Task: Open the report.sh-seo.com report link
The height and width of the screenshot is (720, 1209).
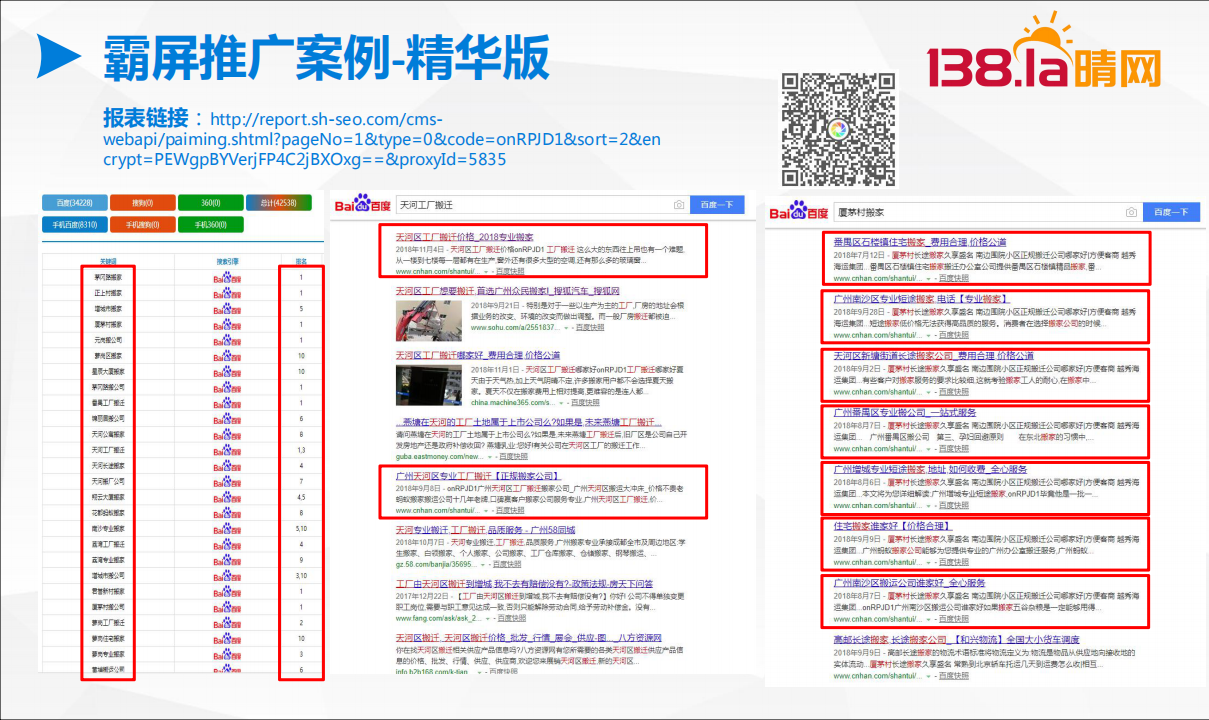Action: pyautogui.click(x=380, y=139)
